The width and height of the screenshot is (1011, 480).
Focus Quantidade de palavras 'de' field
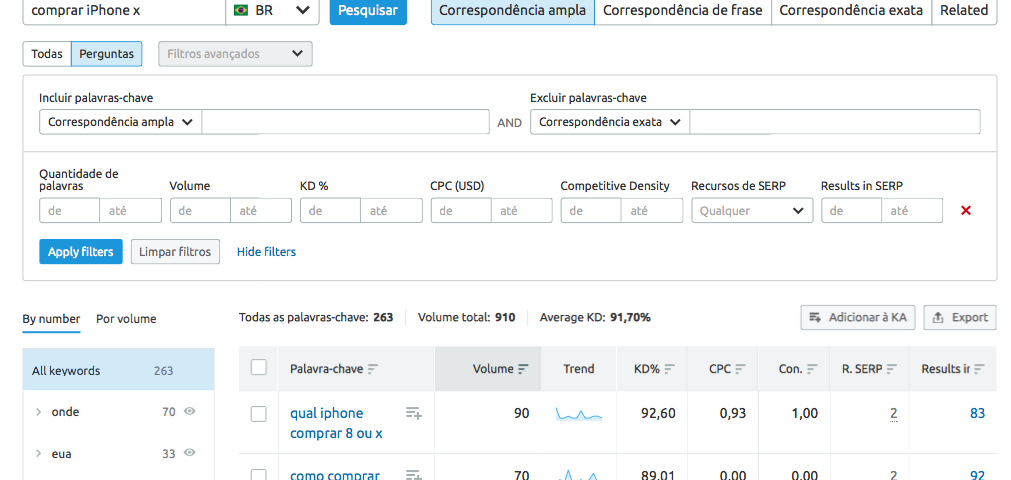pyautogui.click(x=70, y=210)
